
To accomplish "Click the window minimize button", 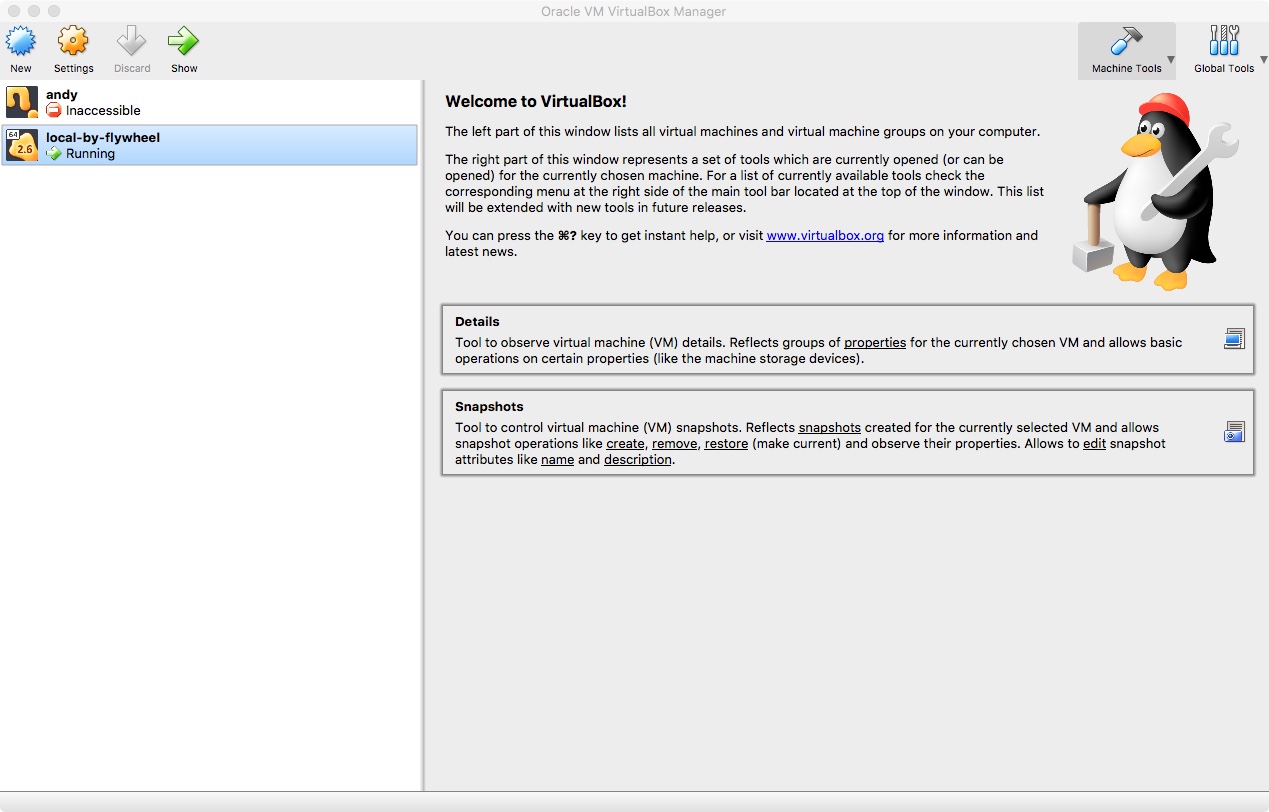I will (34, 11).
